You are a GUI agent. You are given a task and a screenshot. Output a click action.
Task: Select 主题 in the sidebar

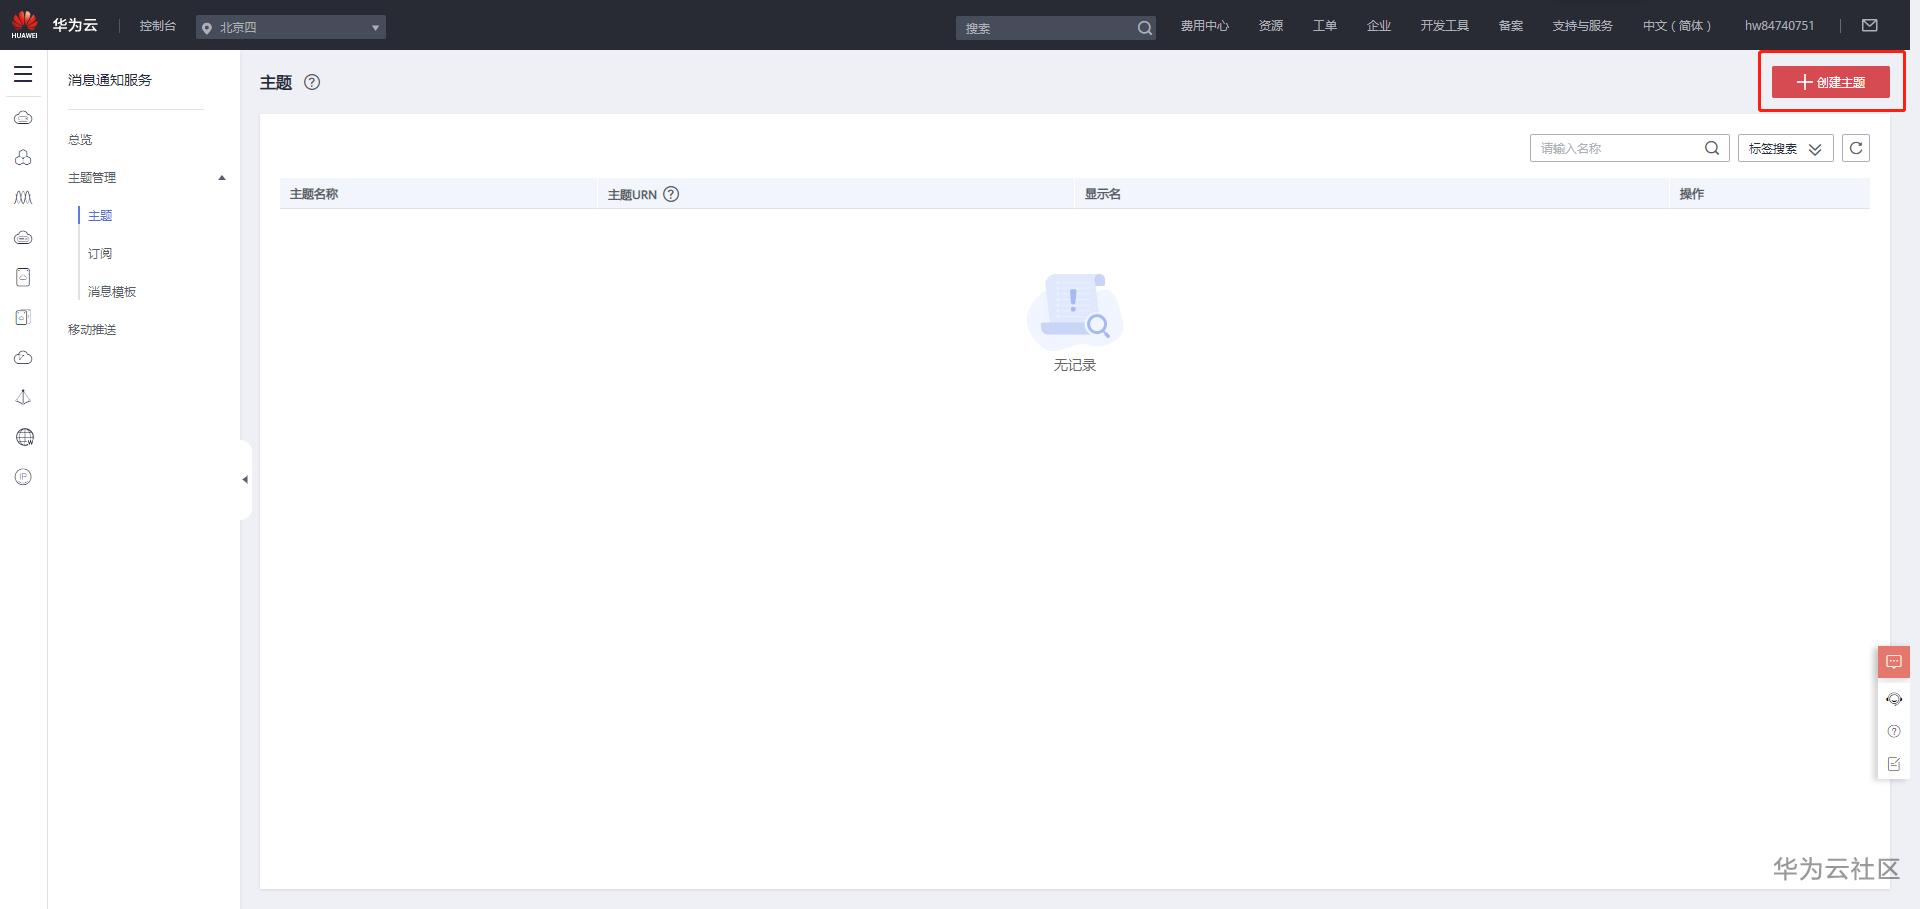[x=100, y=216]
